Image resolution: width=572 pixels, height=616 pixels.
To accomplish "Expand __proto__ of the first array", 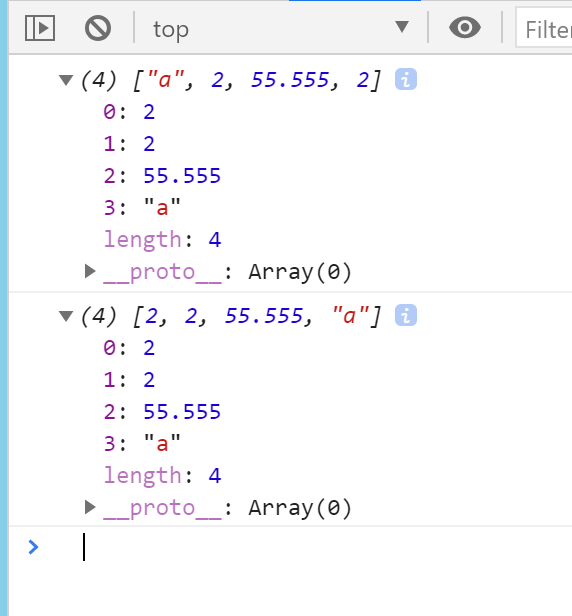I will pyautogui.click(x=90, y=271).
